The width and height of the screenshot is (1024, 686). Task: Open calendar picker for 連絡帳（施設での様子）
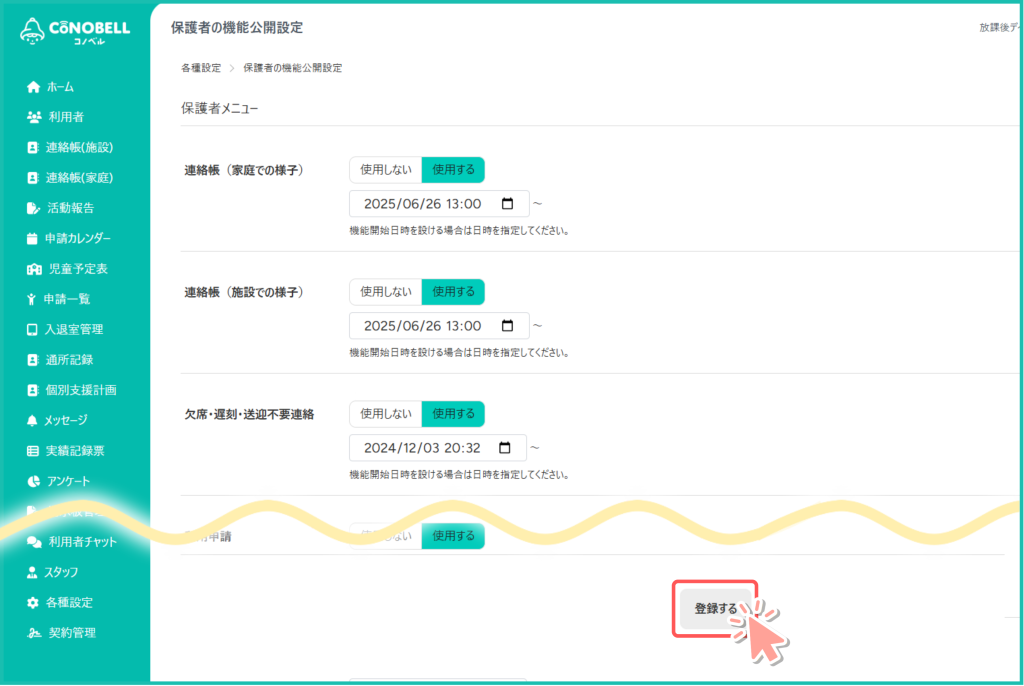[x=507, y=326]
